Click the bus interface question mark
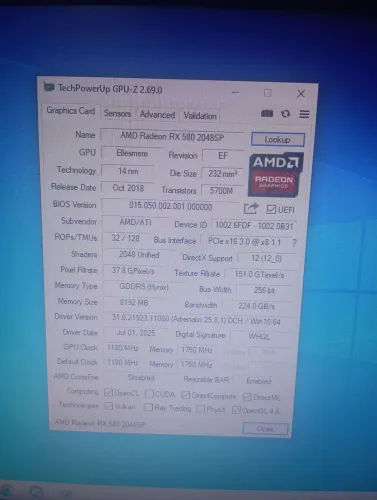The image size is (377, 500). pos(294,243)
